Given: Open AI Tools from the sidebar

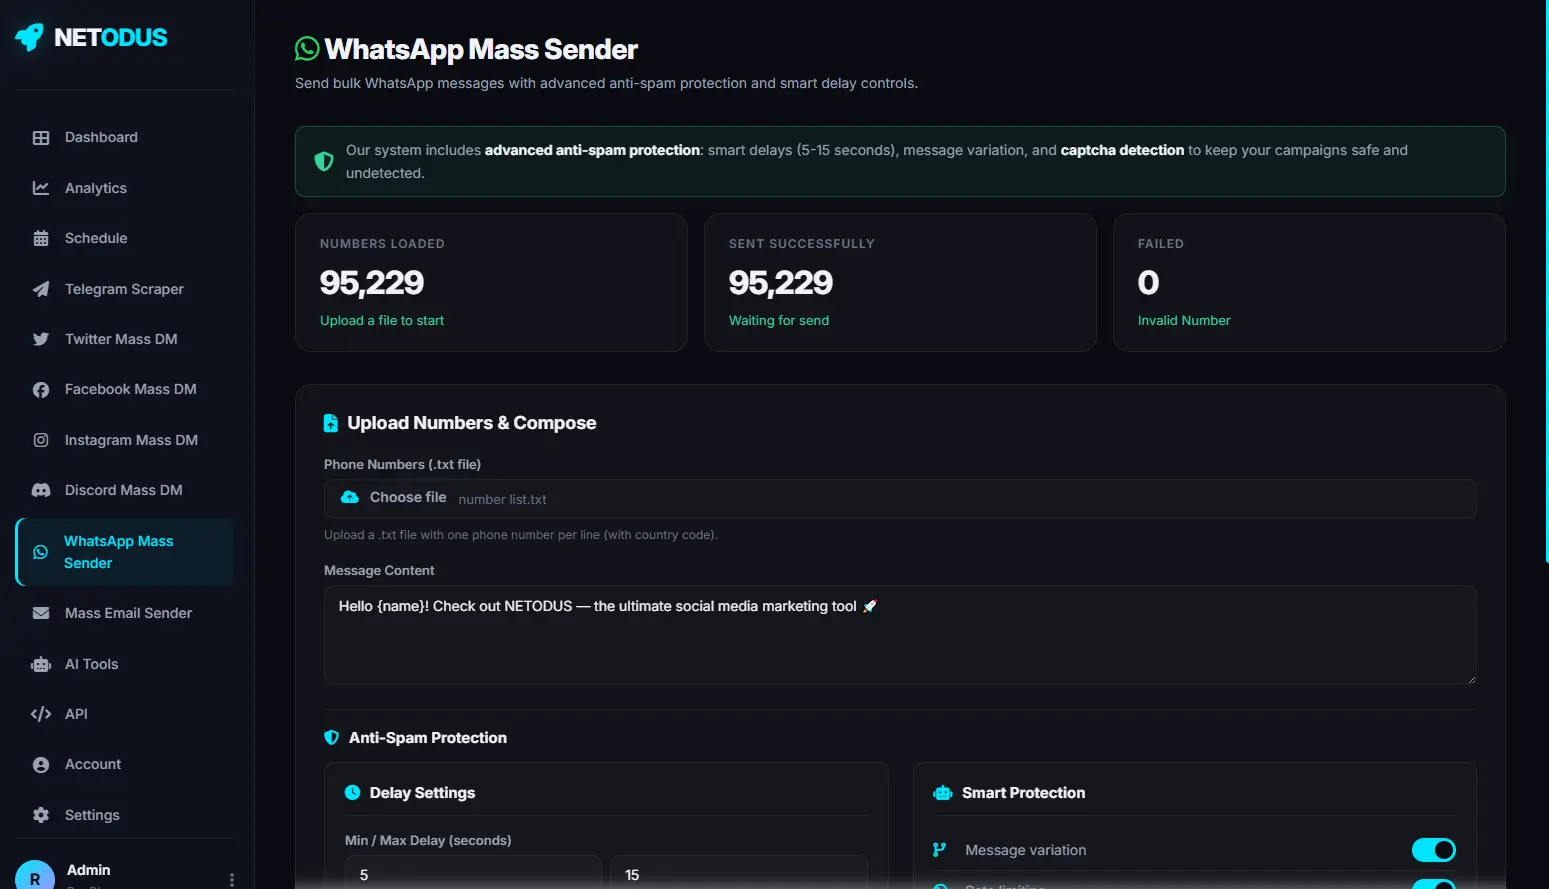Looking at the screenshot, I should pyautogui.click(x=125, y=664).
